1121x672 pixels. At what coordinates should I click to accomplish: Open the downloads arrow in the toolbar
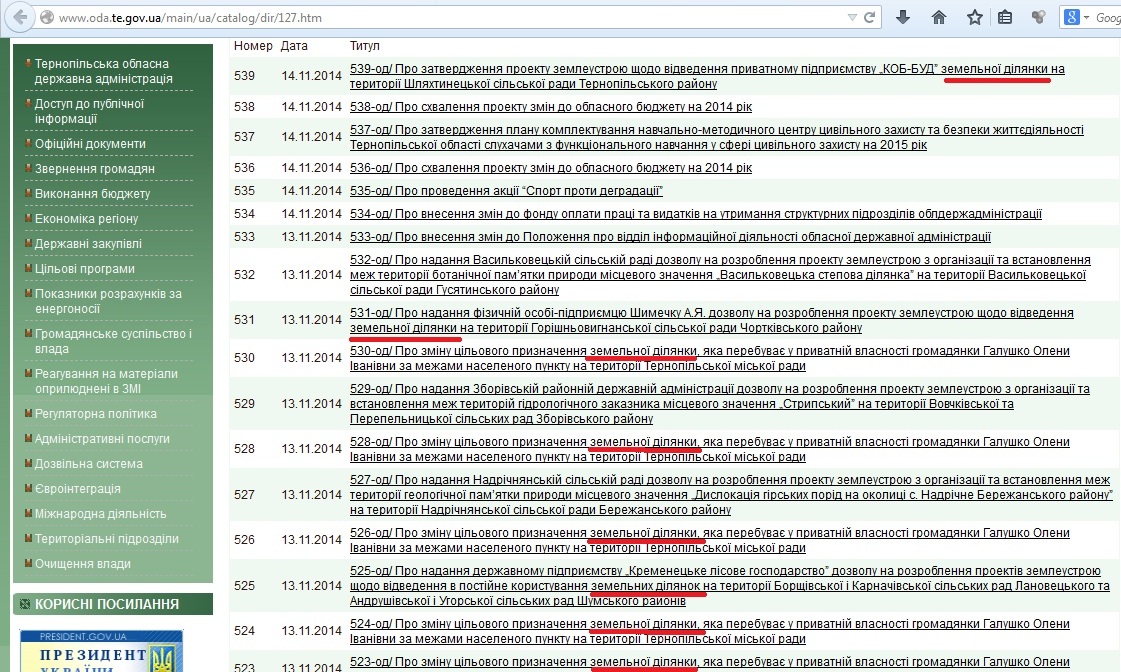click(903, 17)
